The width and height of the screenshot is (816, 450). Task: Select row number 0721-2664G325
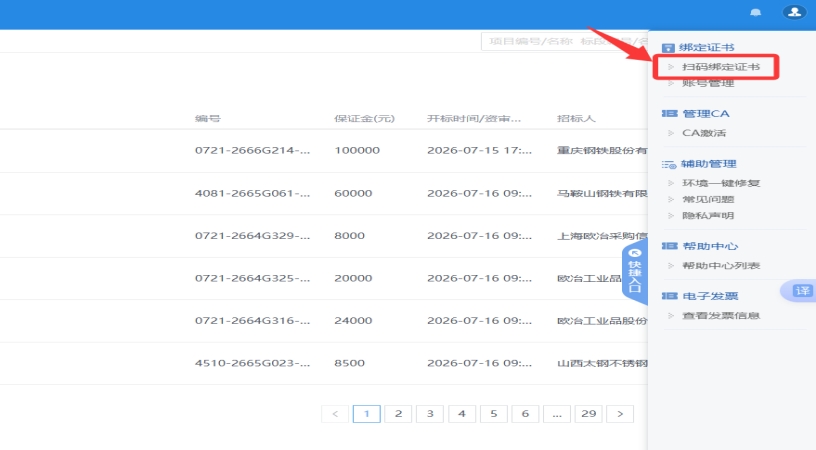(252, 278)
